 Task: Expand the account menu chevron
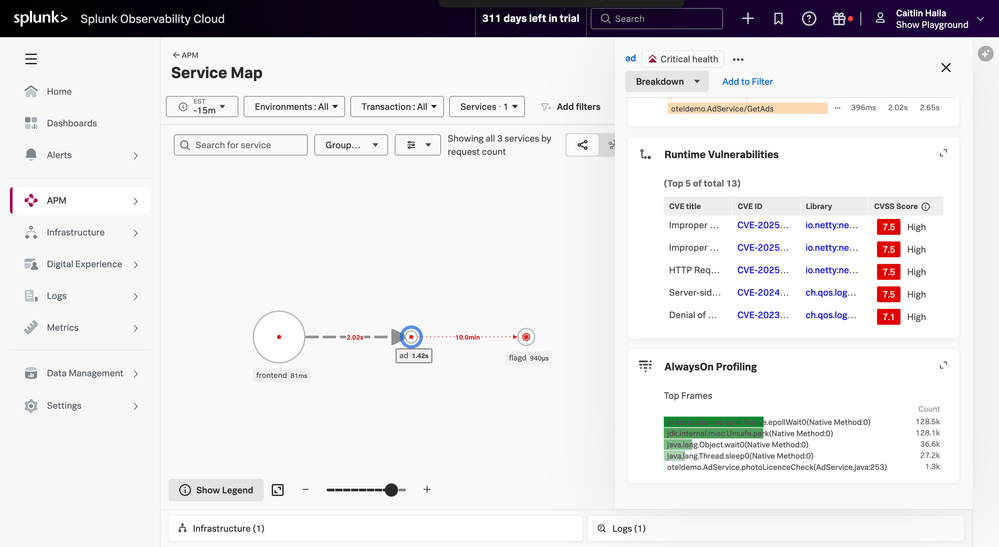tap(981, 19)
